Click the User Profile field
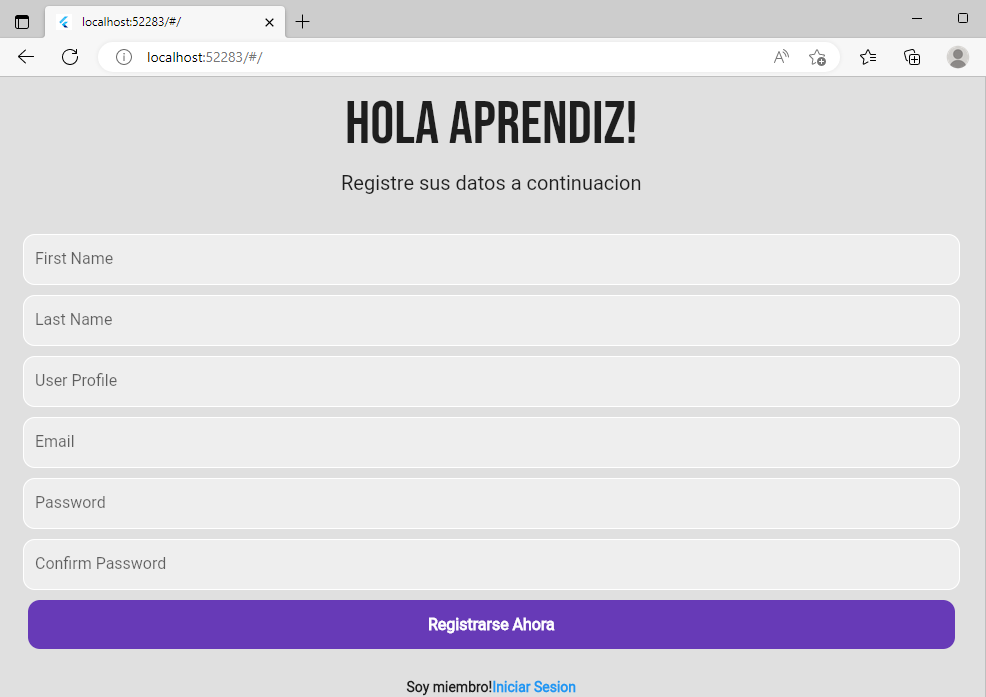Screen dimensions: 986x697 491,381
